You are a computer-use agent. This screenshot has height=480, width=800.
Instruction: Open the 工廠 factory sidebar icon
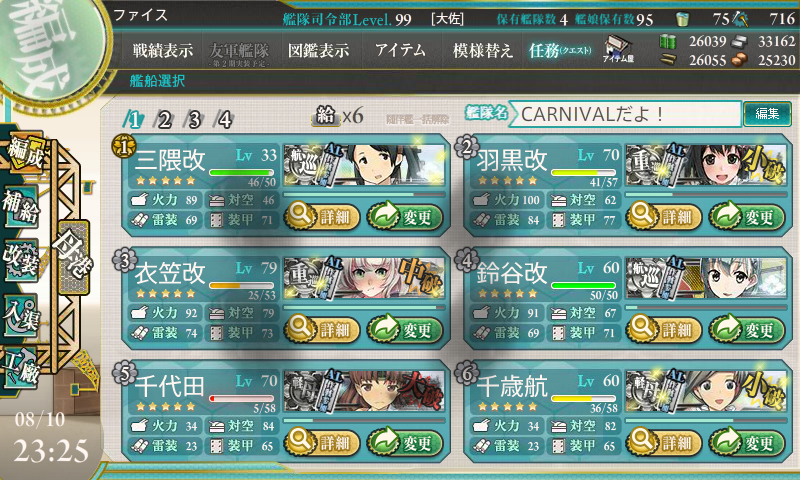point(20,366)
